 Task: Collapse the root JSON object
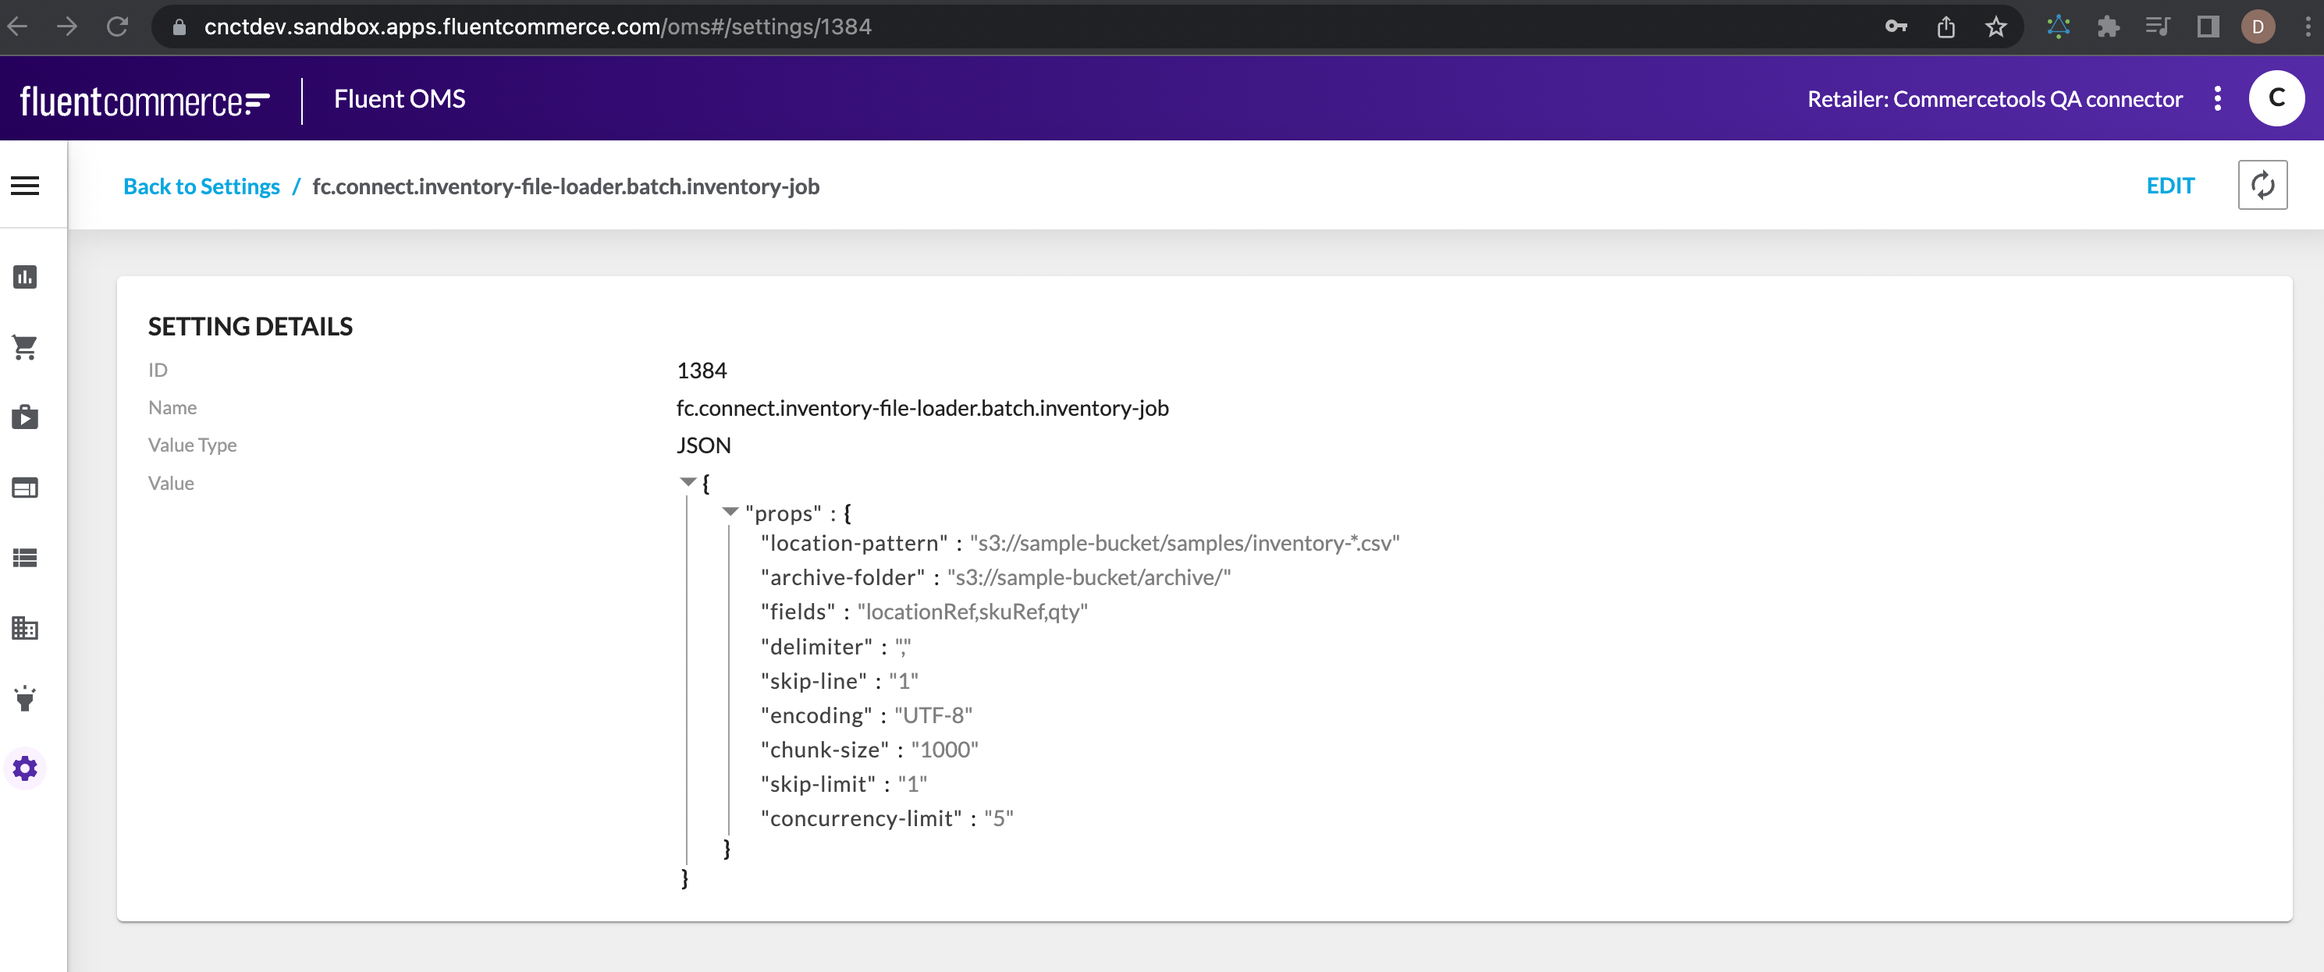(x=688, y=482)
